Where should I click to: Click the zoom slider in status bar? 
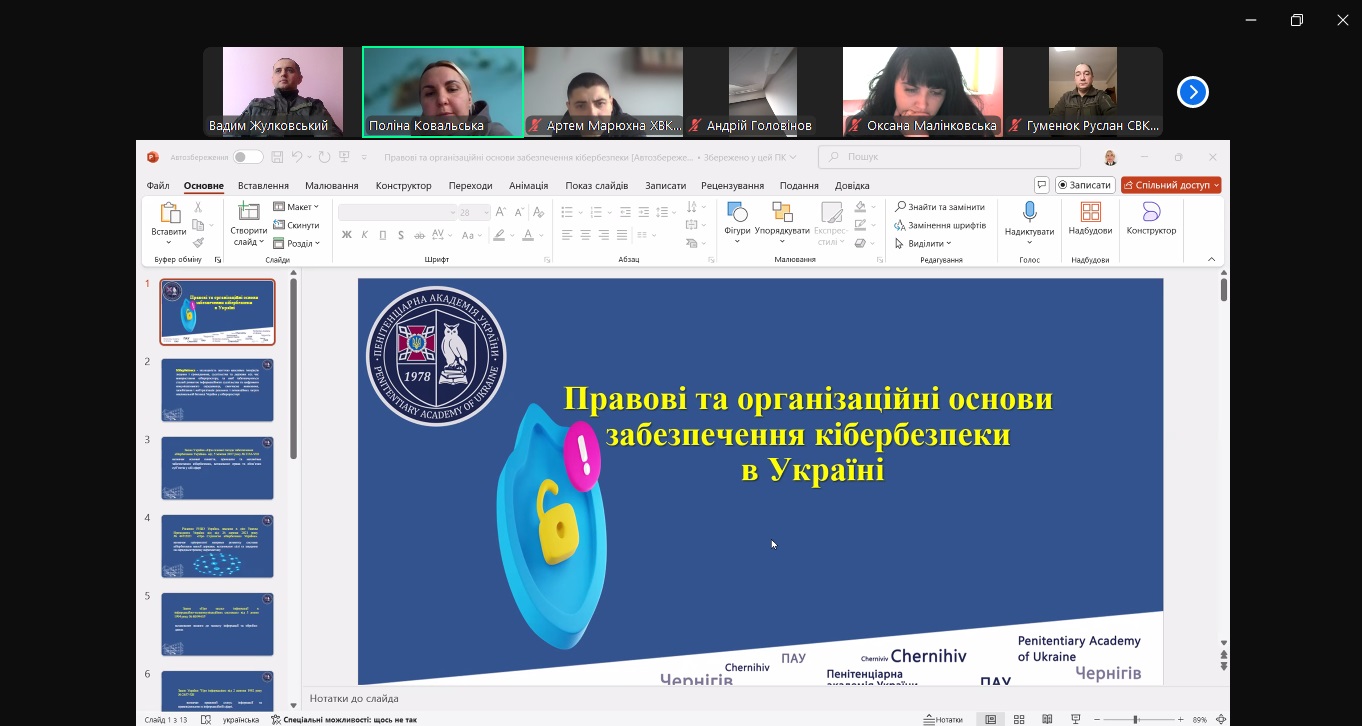(x=1135, y=719)
